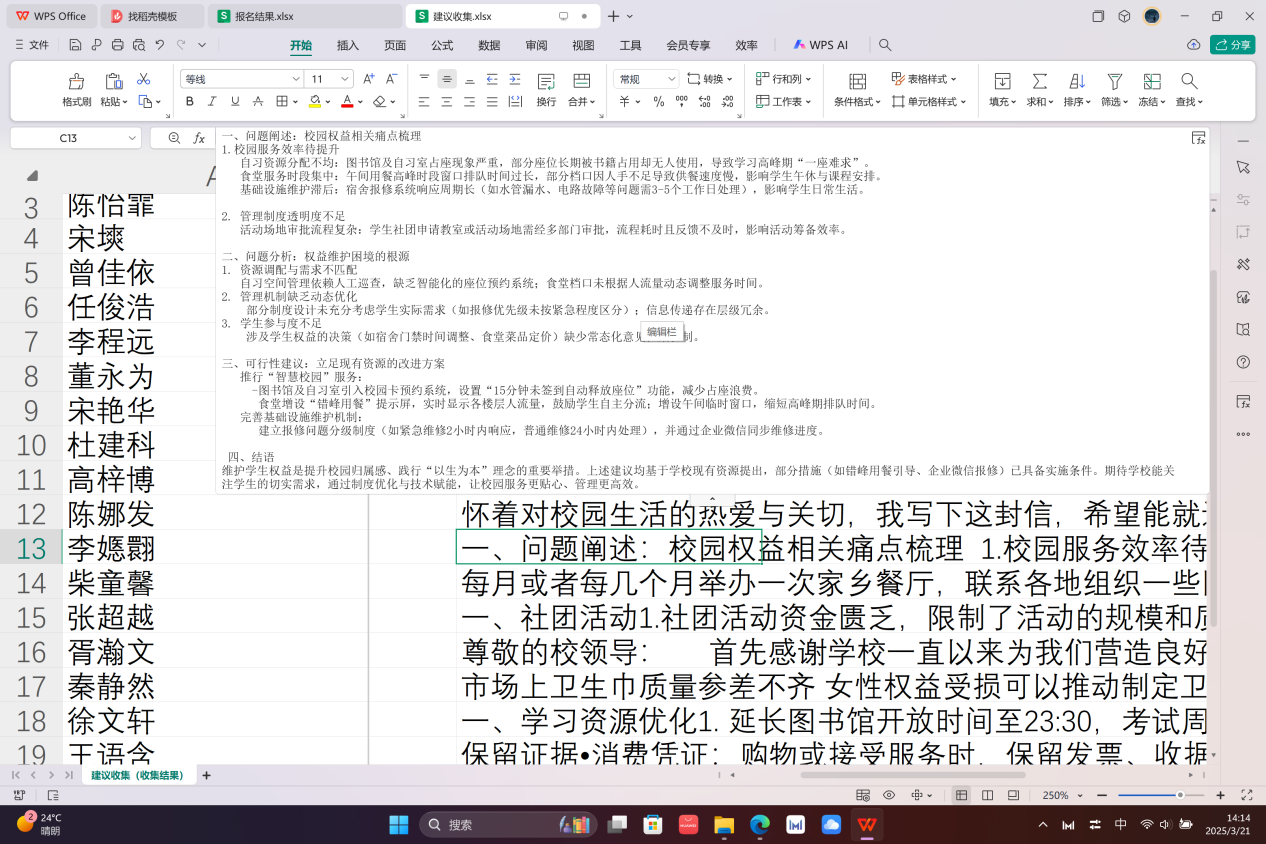
Task: Click the AutoSum (求和) icon
Action: pos(1040,82)
